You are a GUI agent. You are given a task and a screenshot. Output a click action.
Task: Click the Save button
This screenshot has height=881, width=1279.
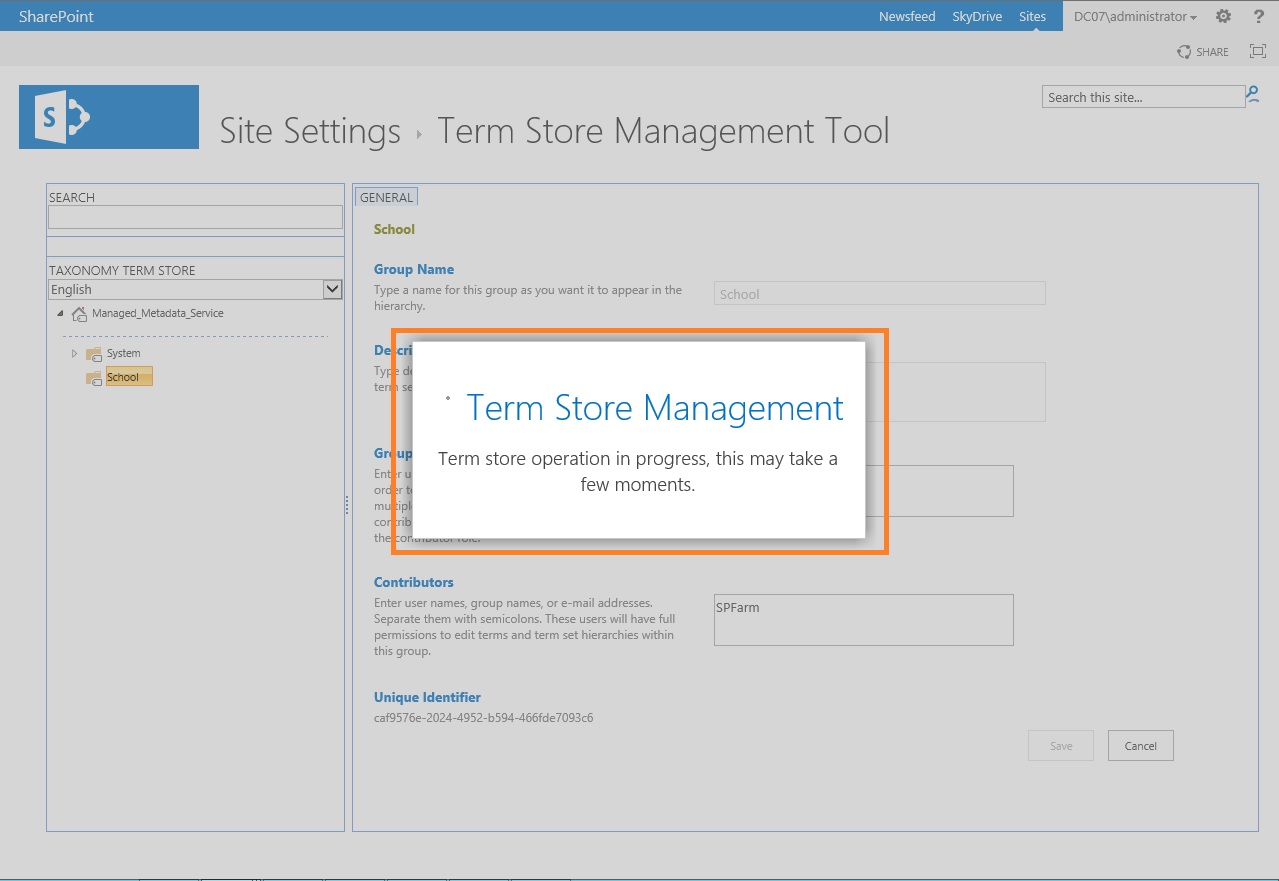tap(1060, 745)
